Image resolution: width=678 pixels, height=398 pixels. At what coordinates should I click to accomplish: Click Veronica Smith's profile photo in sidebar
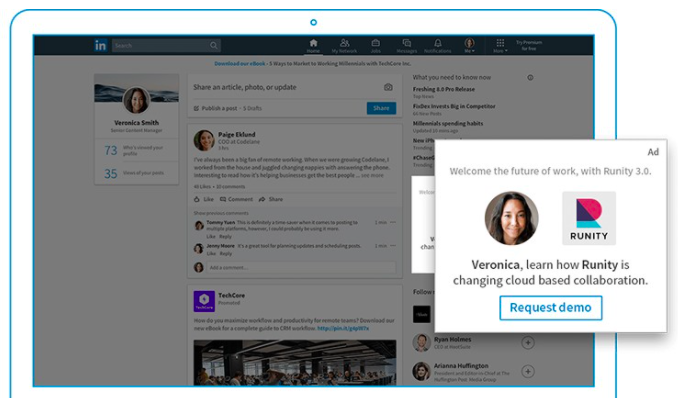136,100
